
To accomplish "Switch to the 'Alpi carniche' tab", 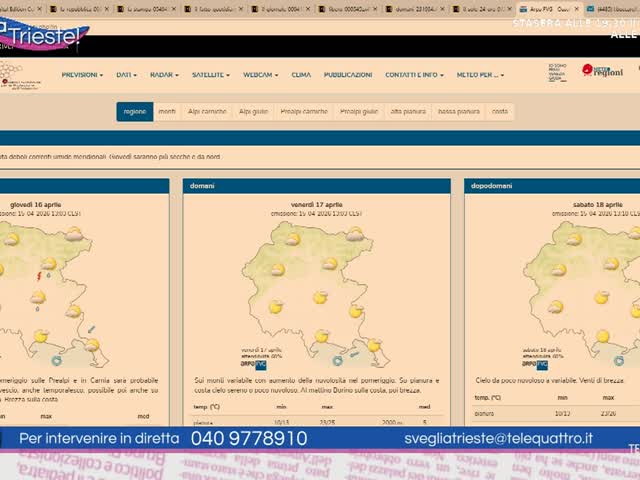I will 206,112.
